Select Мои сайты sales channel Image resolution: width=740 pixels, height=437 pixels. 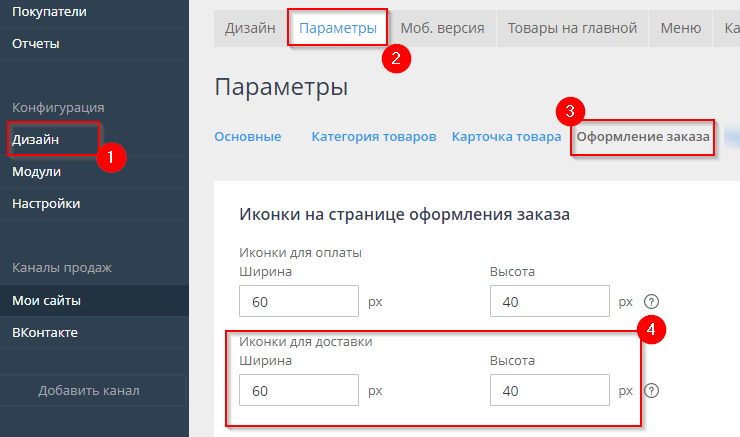tap(46, 300)
